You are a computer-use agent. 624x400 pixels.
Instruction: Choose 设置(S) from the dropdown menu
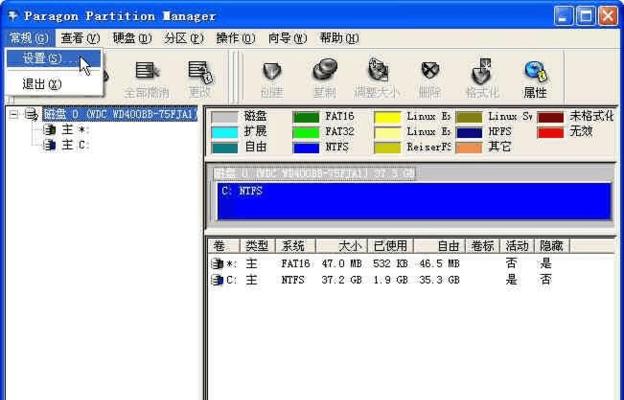click(53, 59)
